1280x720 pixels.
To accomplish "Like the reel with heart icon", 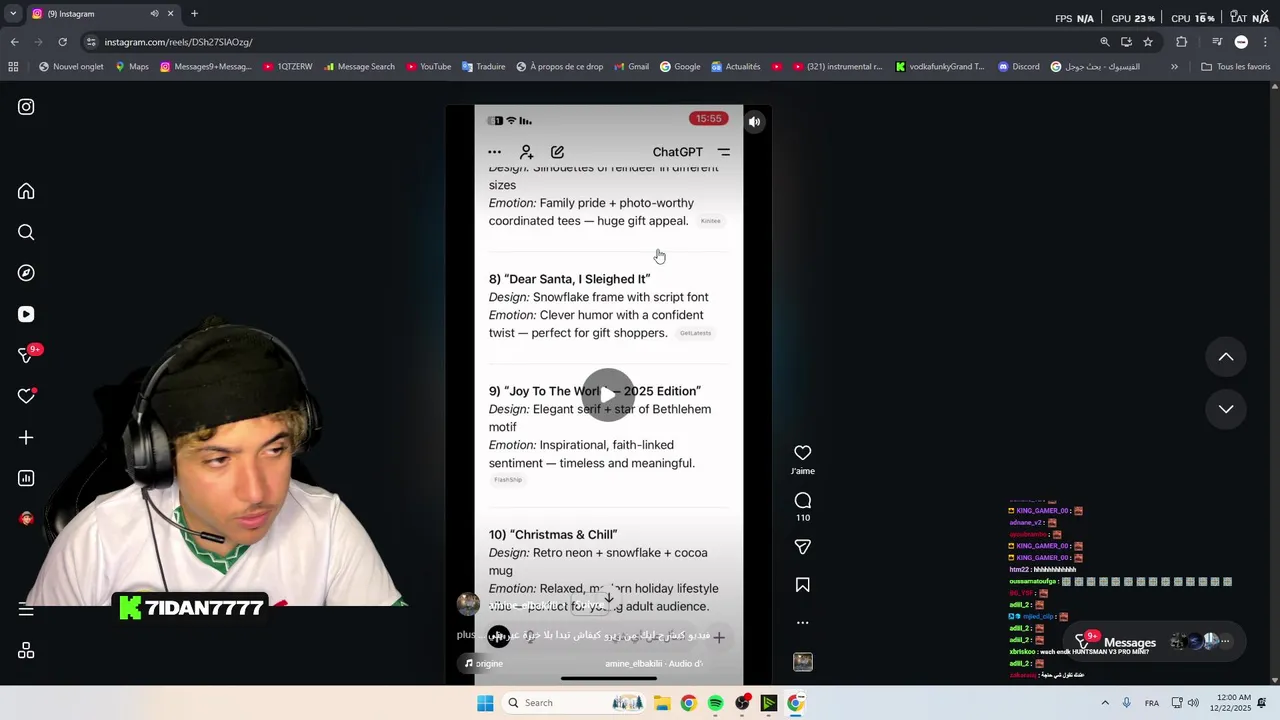I will tap(802, 453).
